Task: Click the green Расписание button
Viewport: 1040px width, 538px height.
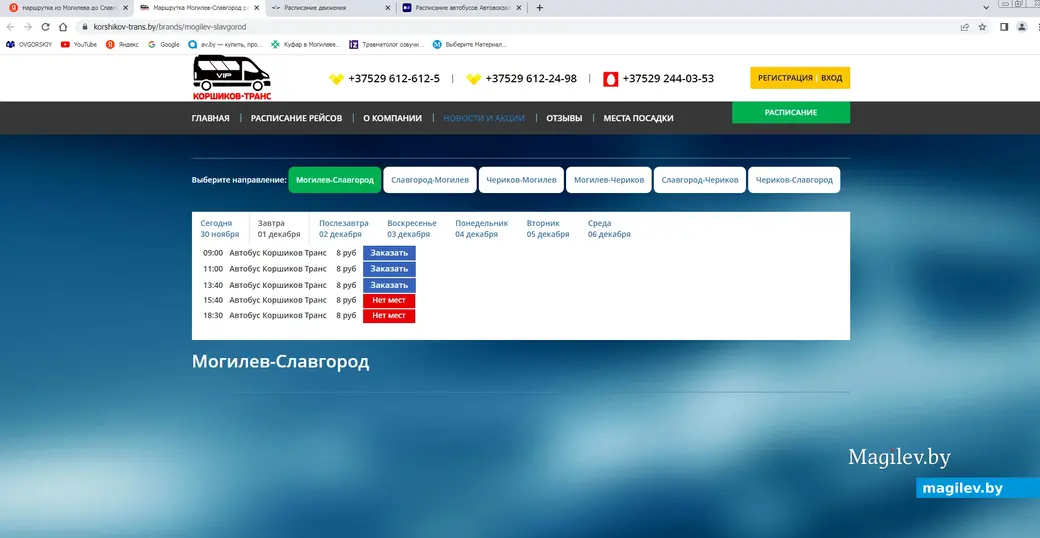Action: pos(790,112)
